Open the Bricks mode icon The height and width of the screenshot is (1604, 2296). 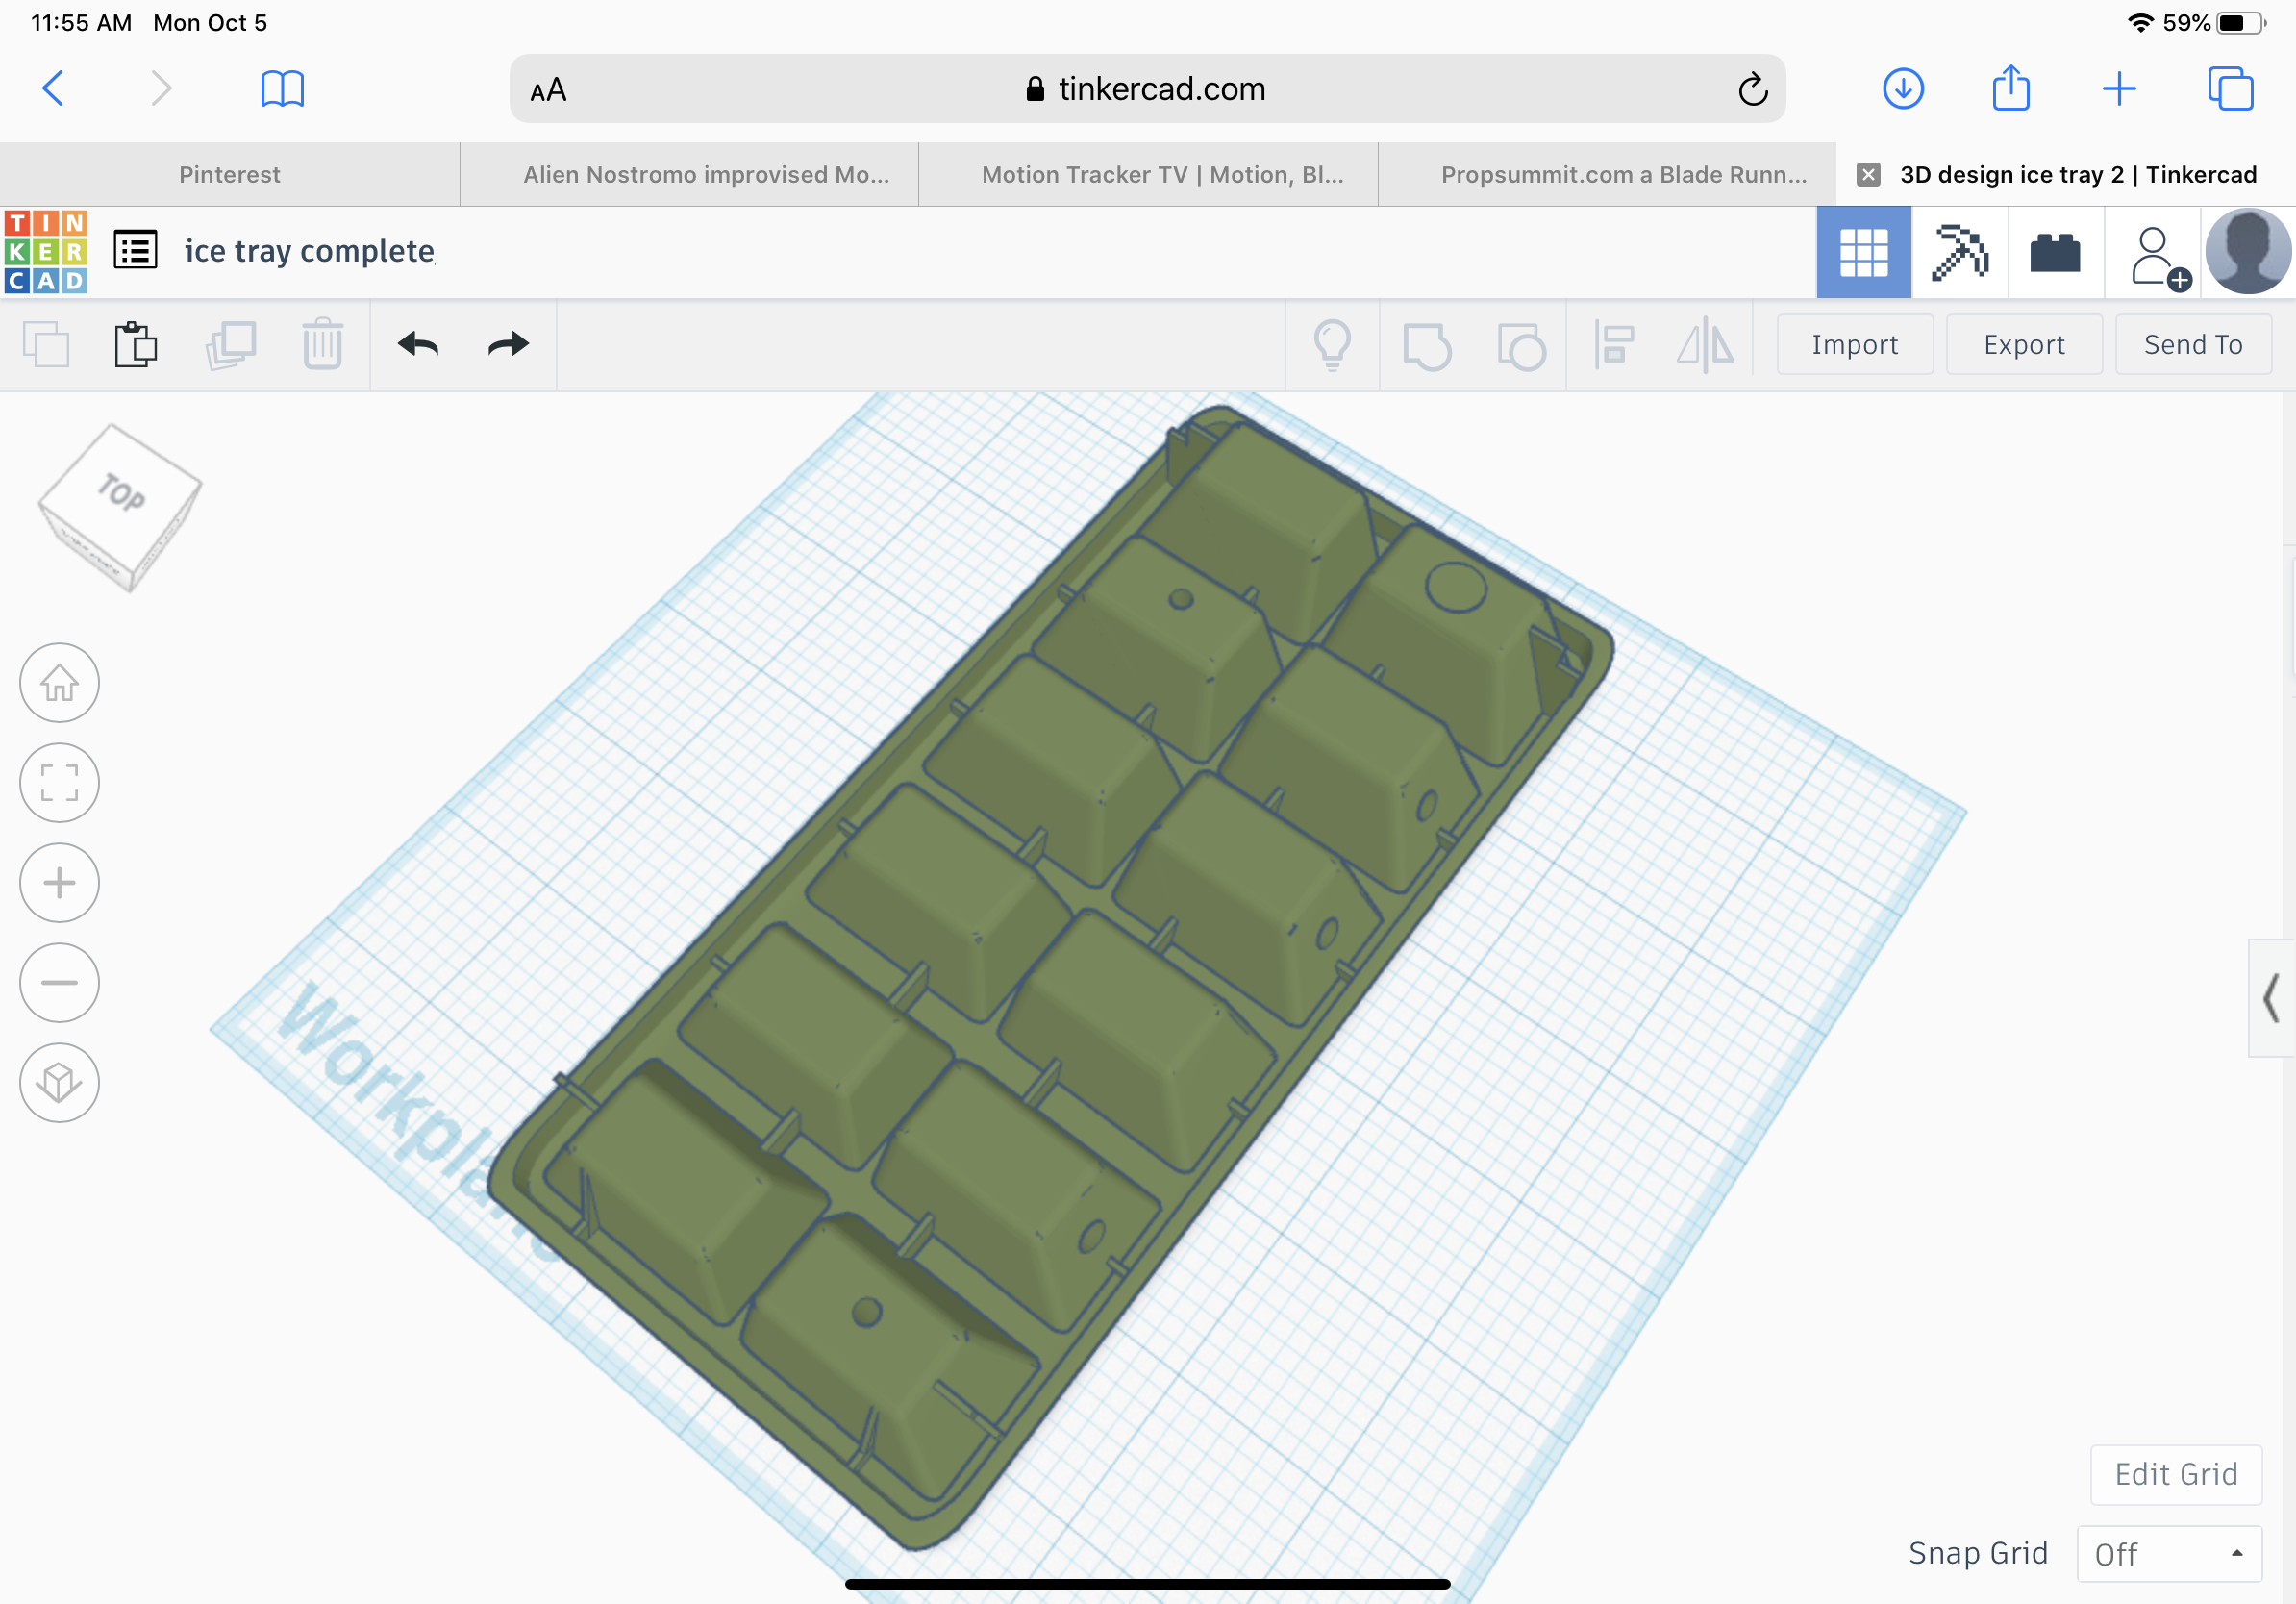[2055, 252]
